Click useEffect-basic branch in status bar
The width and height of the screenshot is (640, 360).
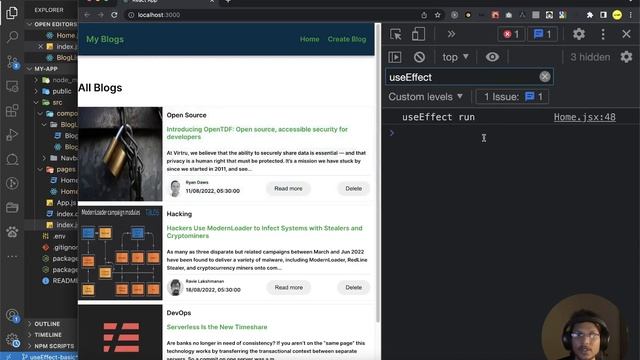point(49,357)
